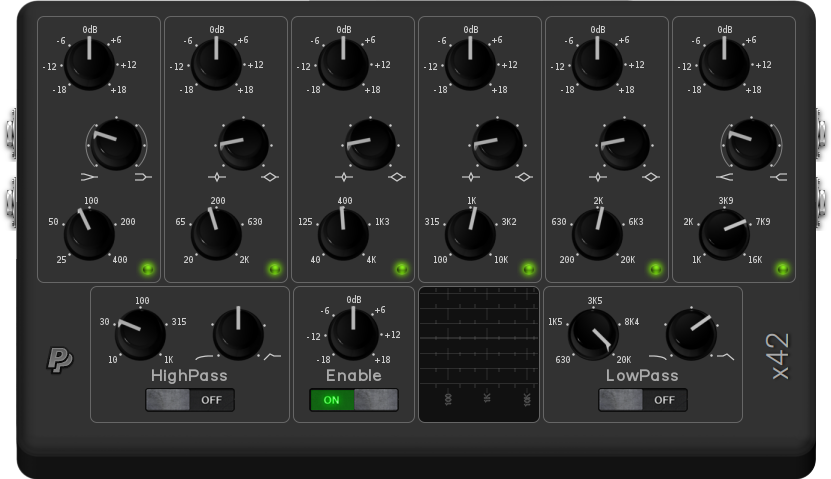Click the gain knob of the 100 Hz band
Screen dimensions: 831x479
tap(89, 65)
